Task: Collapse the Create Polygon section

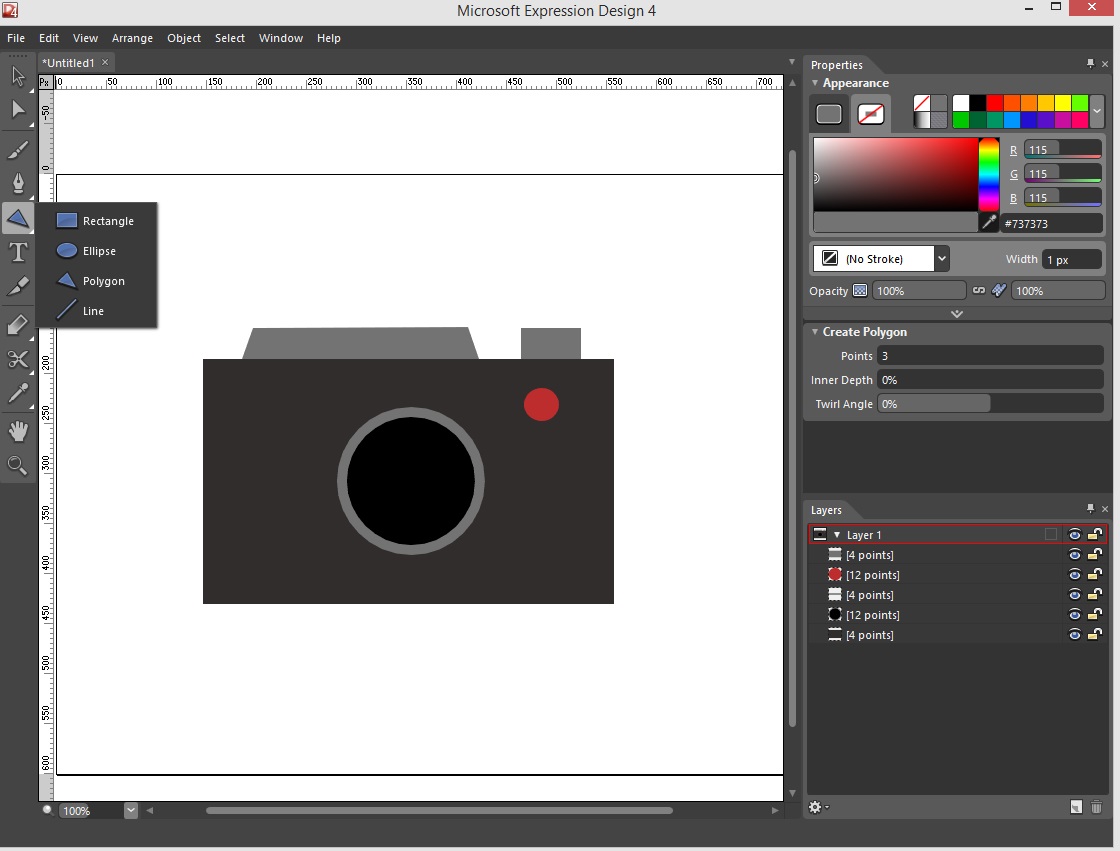Action: [815, 332]
